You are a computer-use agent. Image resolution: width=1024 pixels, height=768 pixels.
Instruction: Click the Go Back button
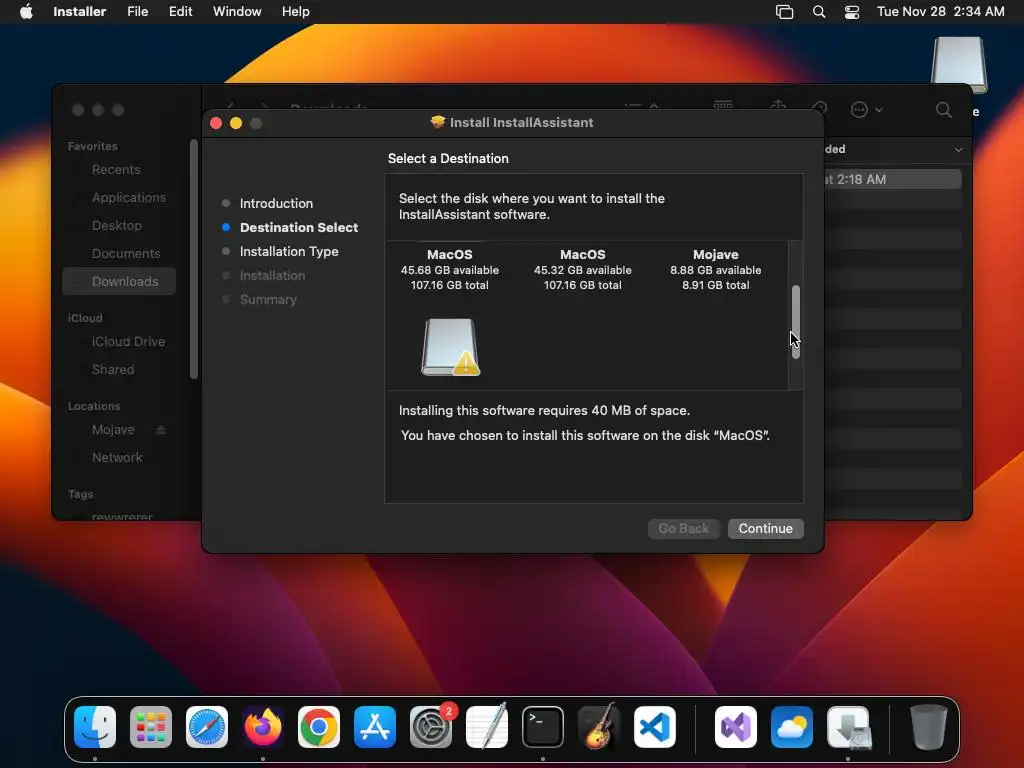(683, 528)
